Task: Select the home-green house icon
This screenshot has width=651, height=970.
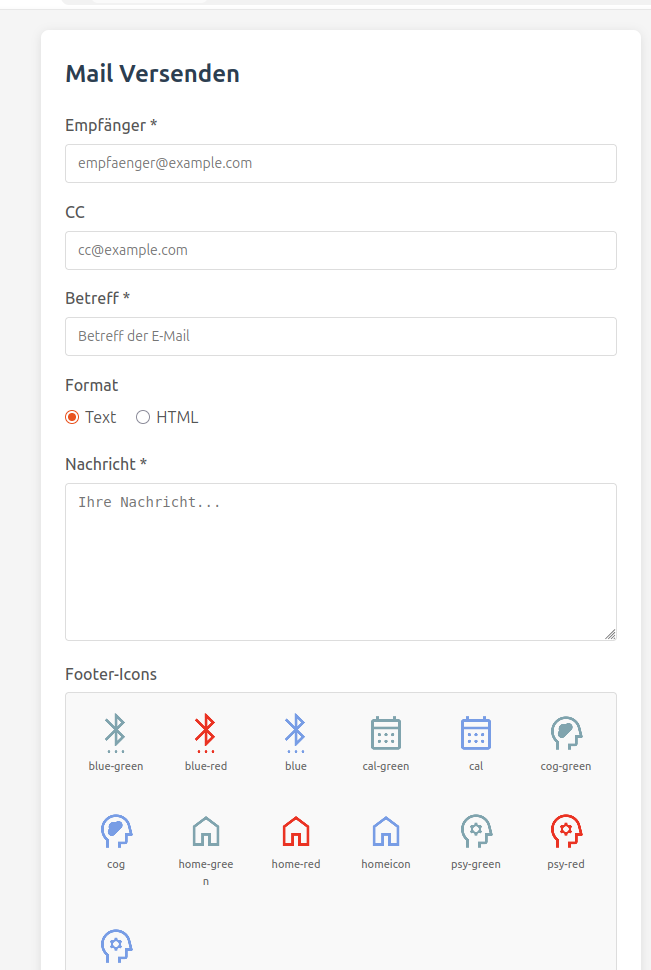Action: point(206,831)
